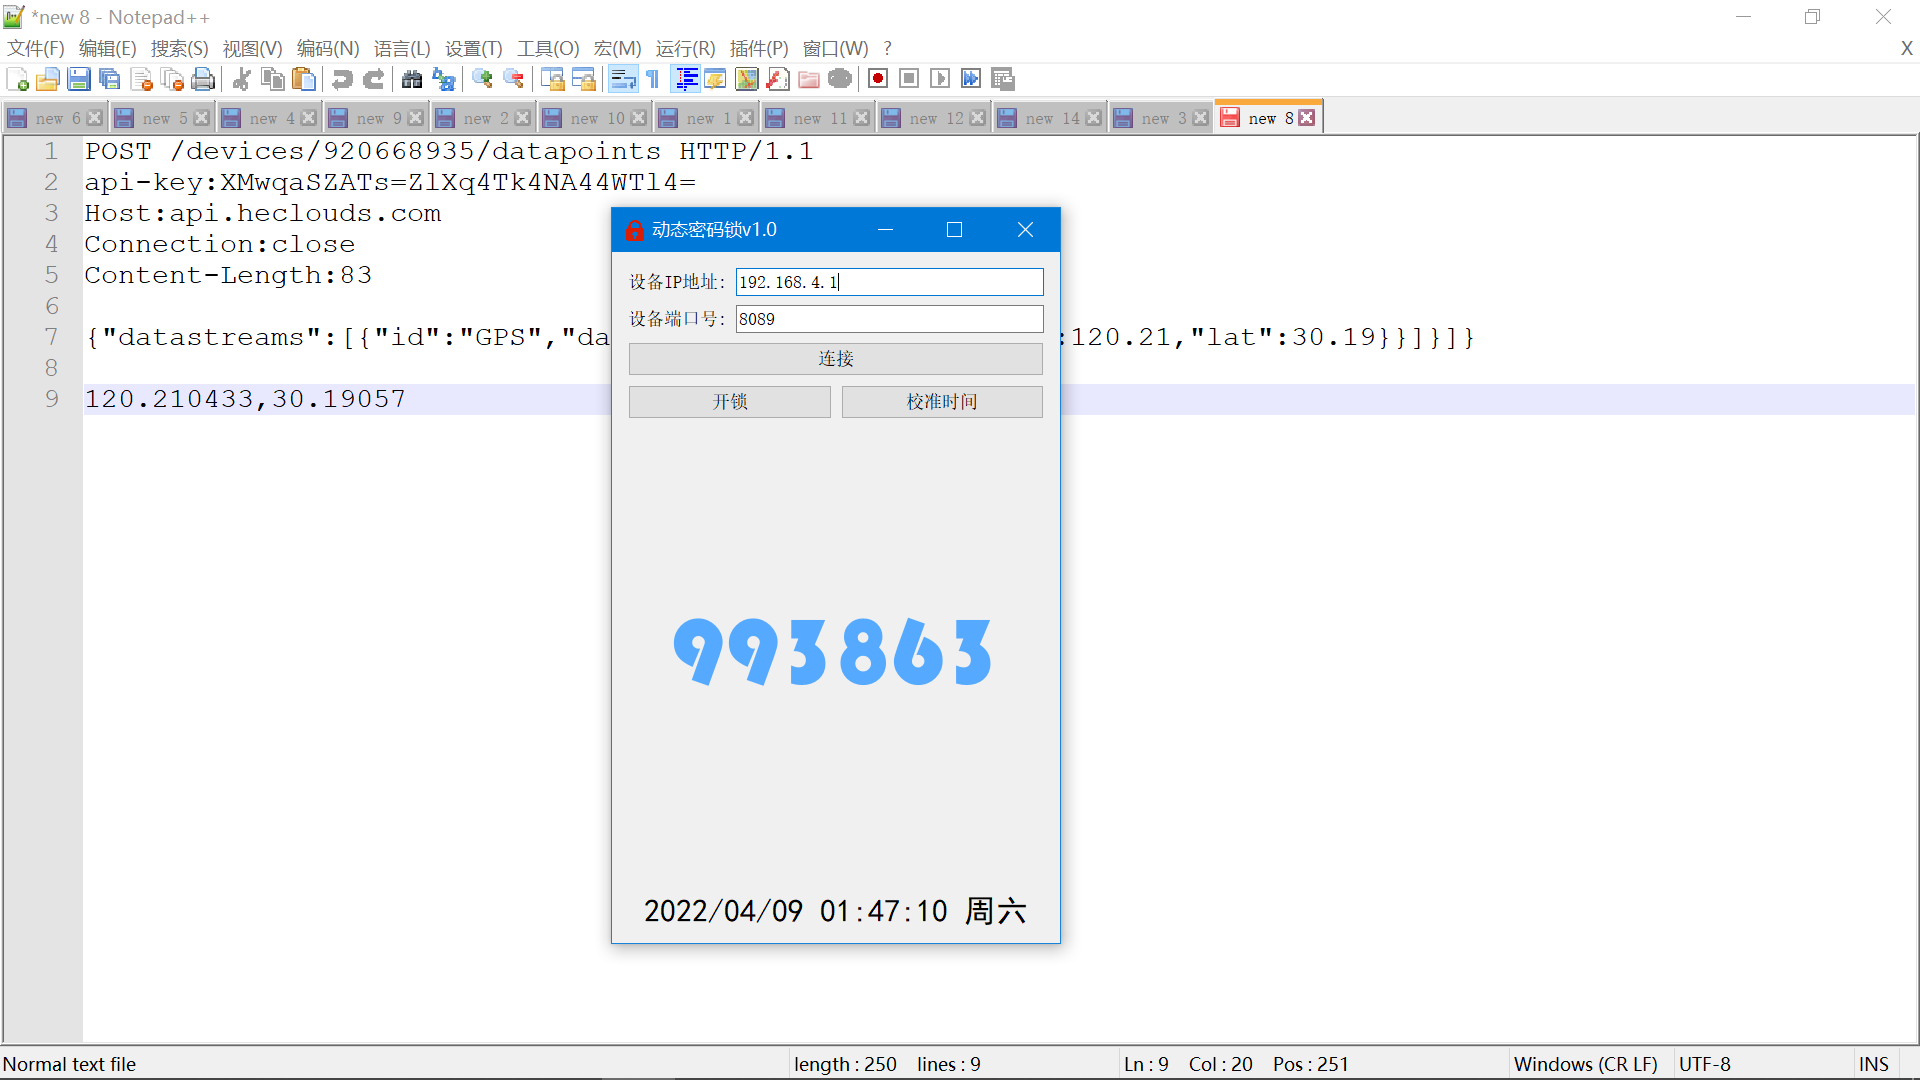Open the 插件(P) menu

point(759,48)
